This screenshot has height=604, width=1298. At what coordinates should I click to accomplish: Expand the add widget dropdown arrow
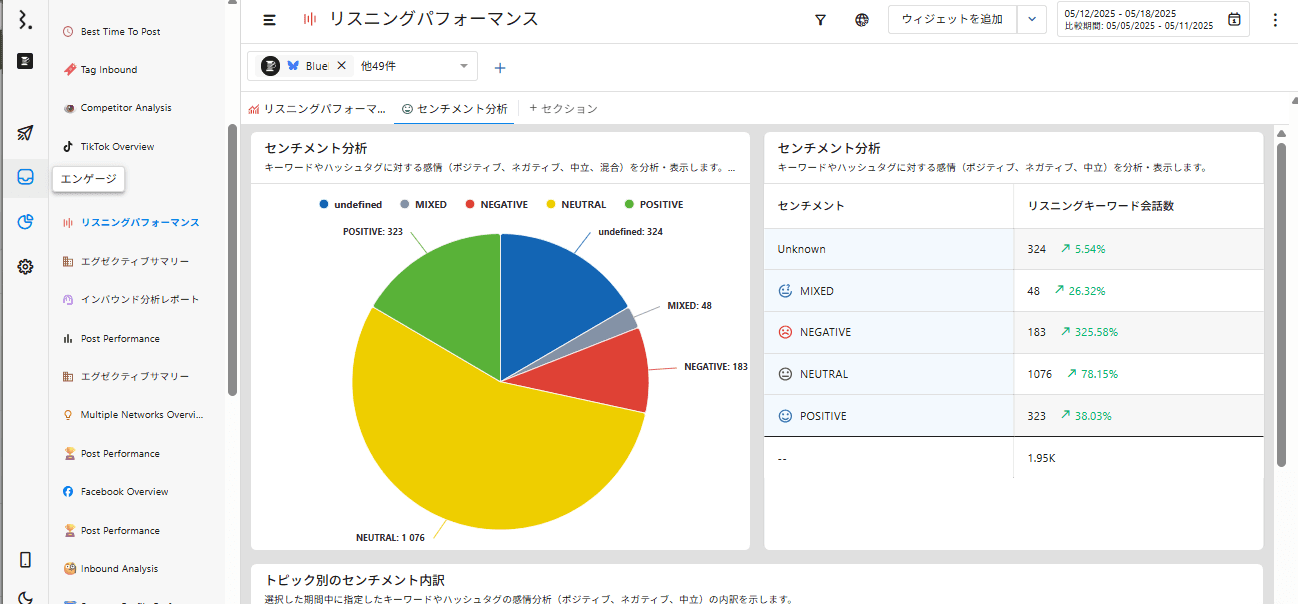(1032, 20)
